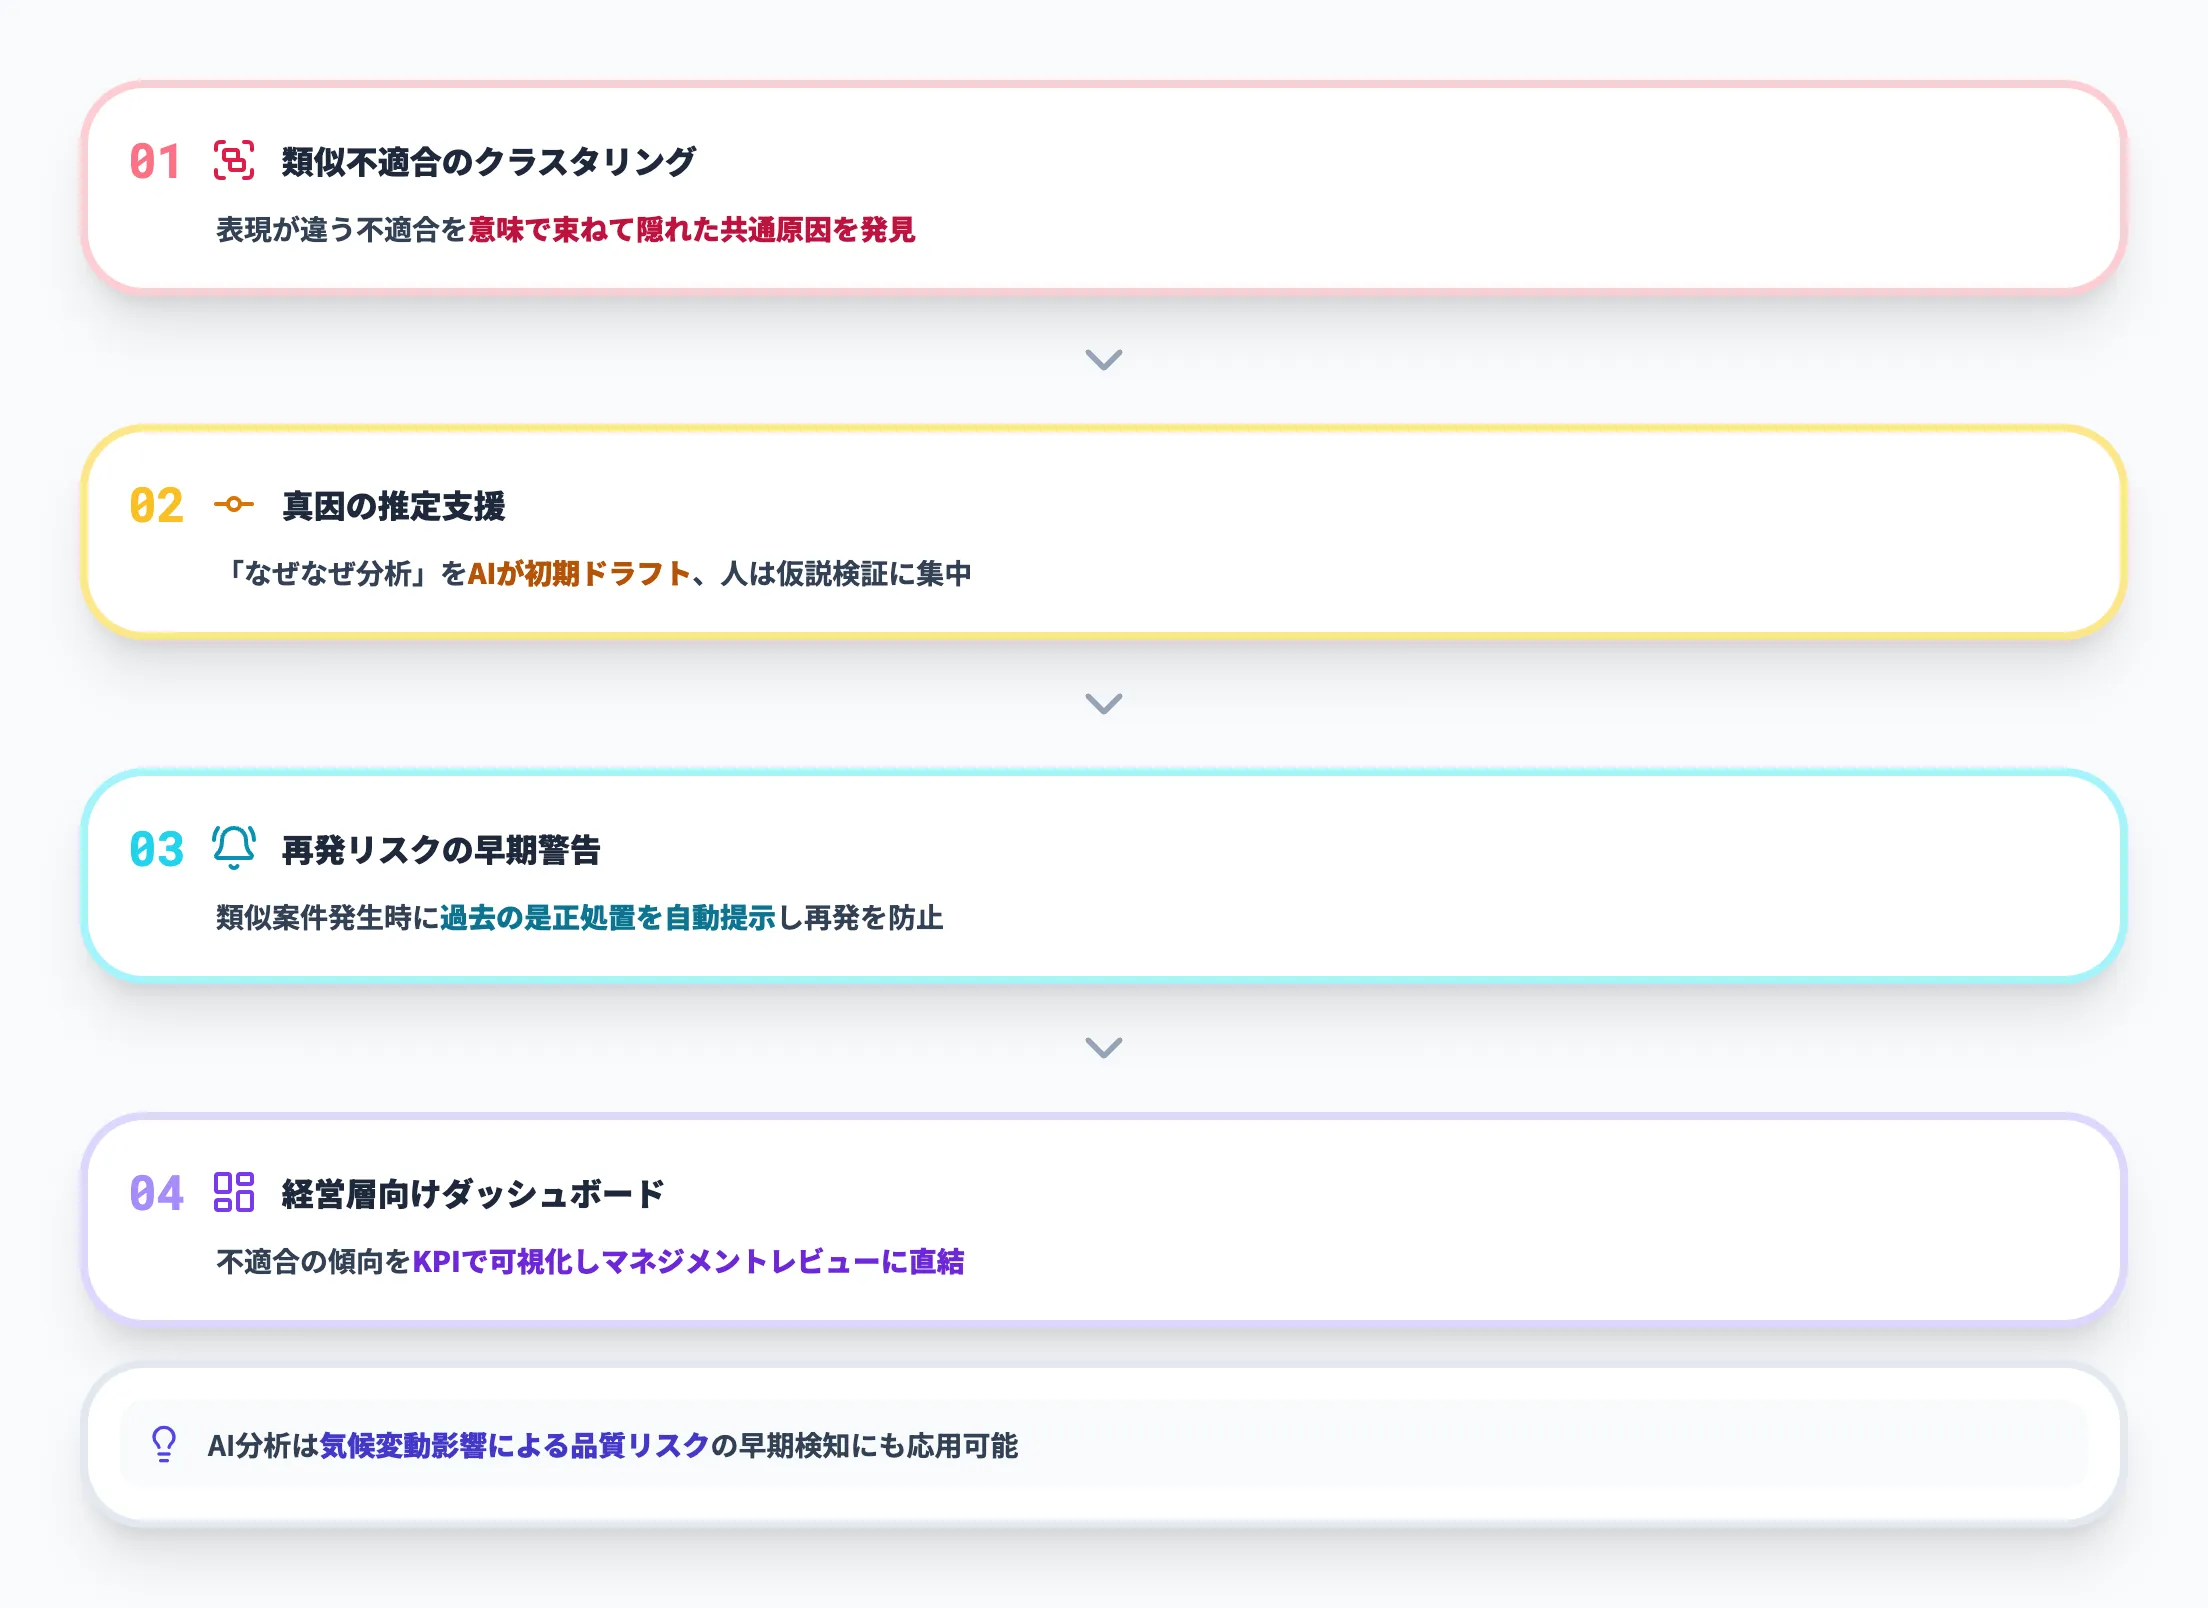The height and width of the screenshot is (1608, 2208).
Task: Expand the chevron below the step 01 card
Action: 1102,361
